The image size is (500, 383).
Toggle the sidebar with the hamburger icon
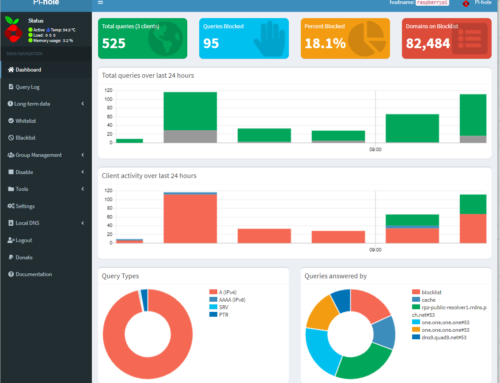click(x=100, y=3)
